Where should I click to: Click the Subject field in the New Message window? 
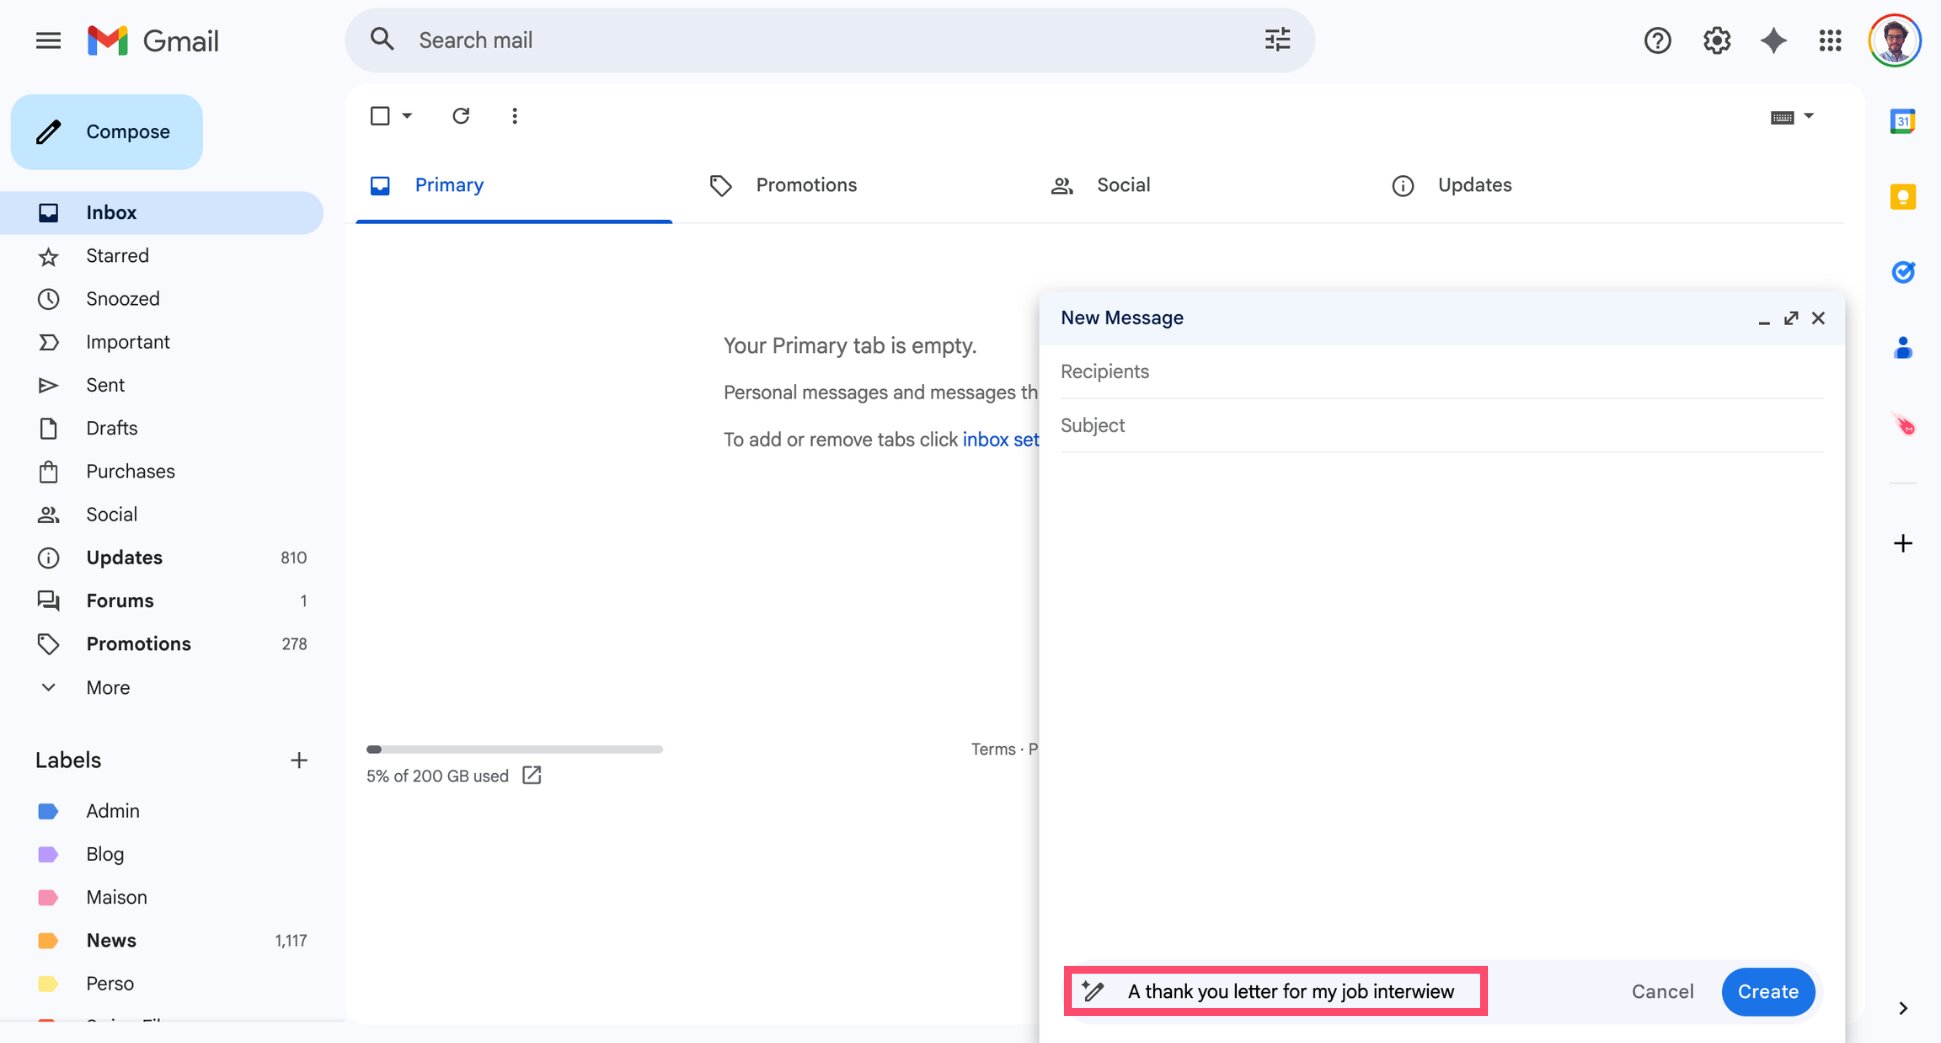click(x=1300, y=425)
